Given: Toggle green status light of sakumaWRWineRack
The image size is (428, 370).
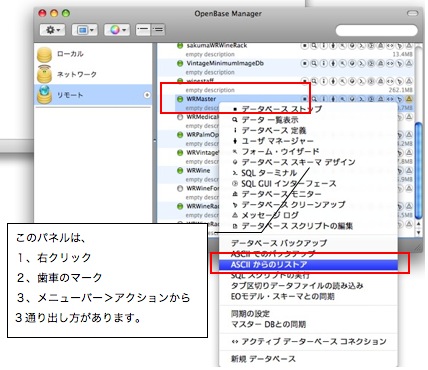Looking at the screenshot, I should (180, 46).
